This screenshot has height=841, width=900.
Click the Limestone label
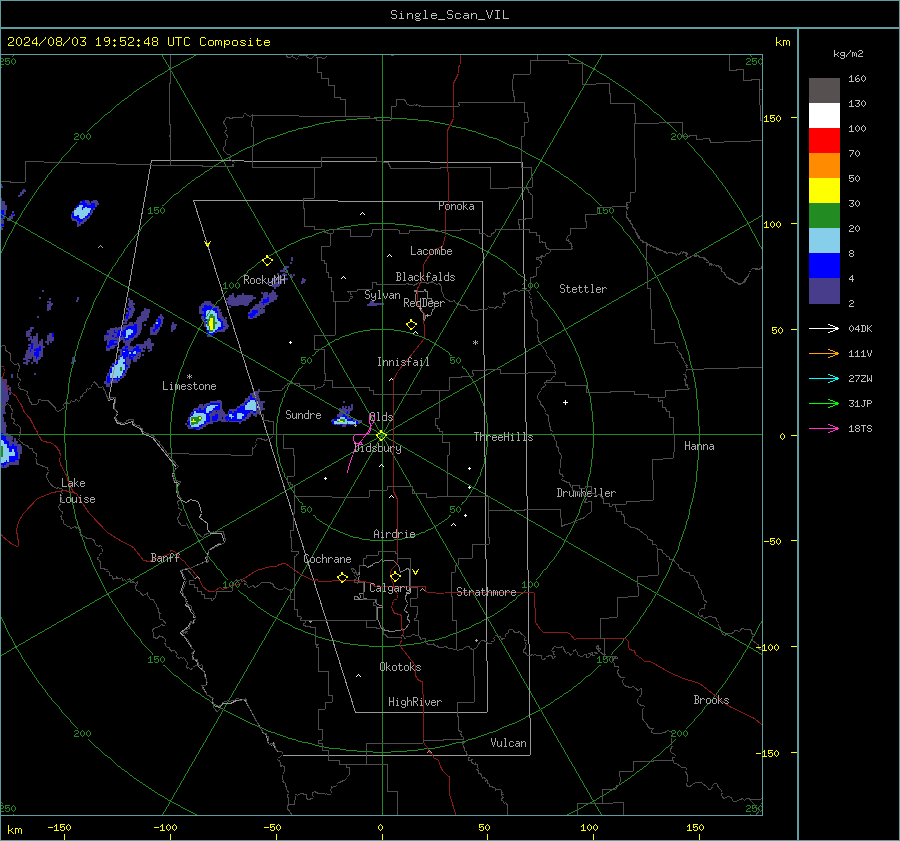(189, 386)
